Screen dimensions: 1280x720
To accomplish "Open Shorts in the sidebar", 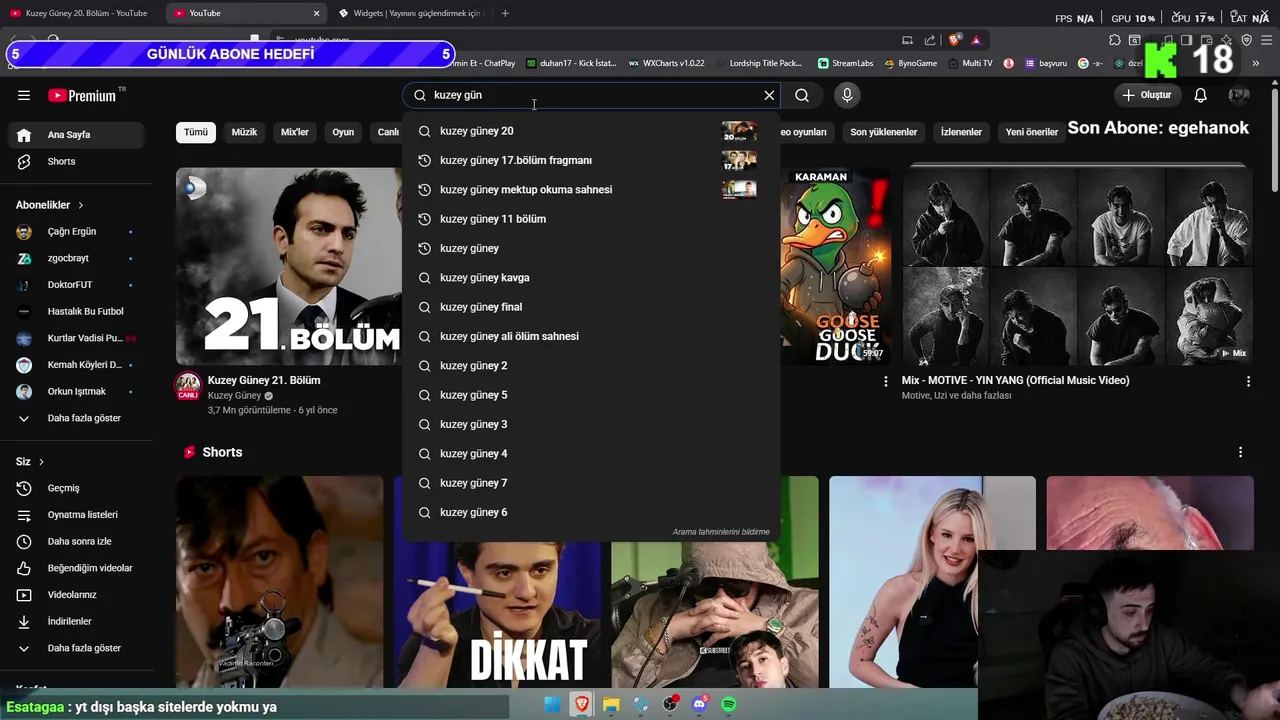I will (75, 161).
